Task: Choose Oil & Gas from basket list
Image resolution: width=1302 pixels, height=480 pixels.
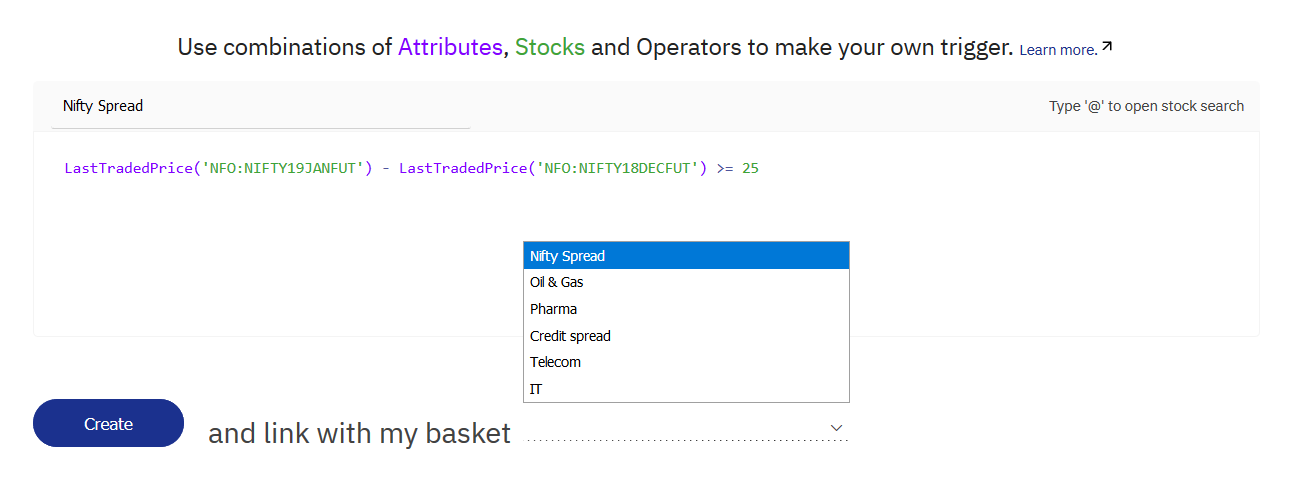Action: [x=686, y=282]
